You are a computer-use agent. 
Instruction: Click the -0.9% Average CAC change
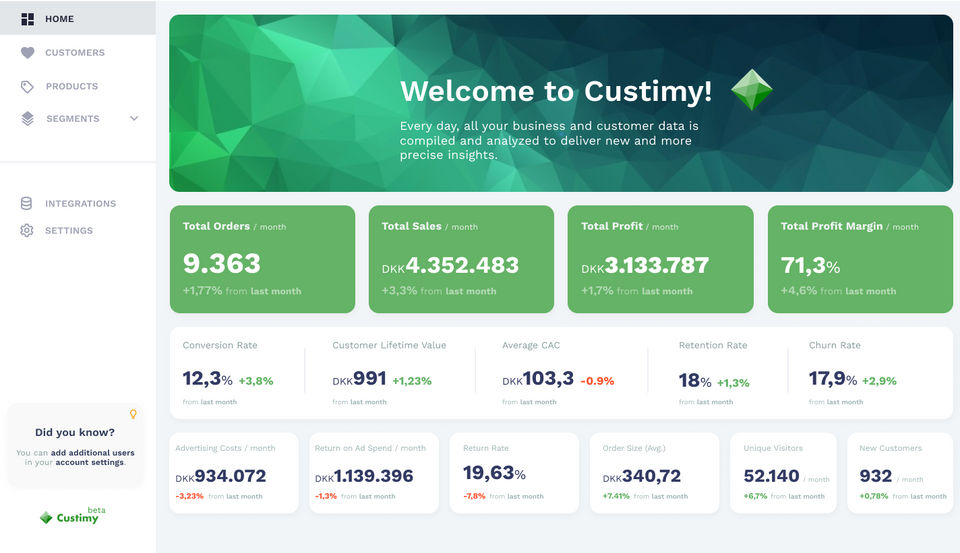(x=597, y=381)
